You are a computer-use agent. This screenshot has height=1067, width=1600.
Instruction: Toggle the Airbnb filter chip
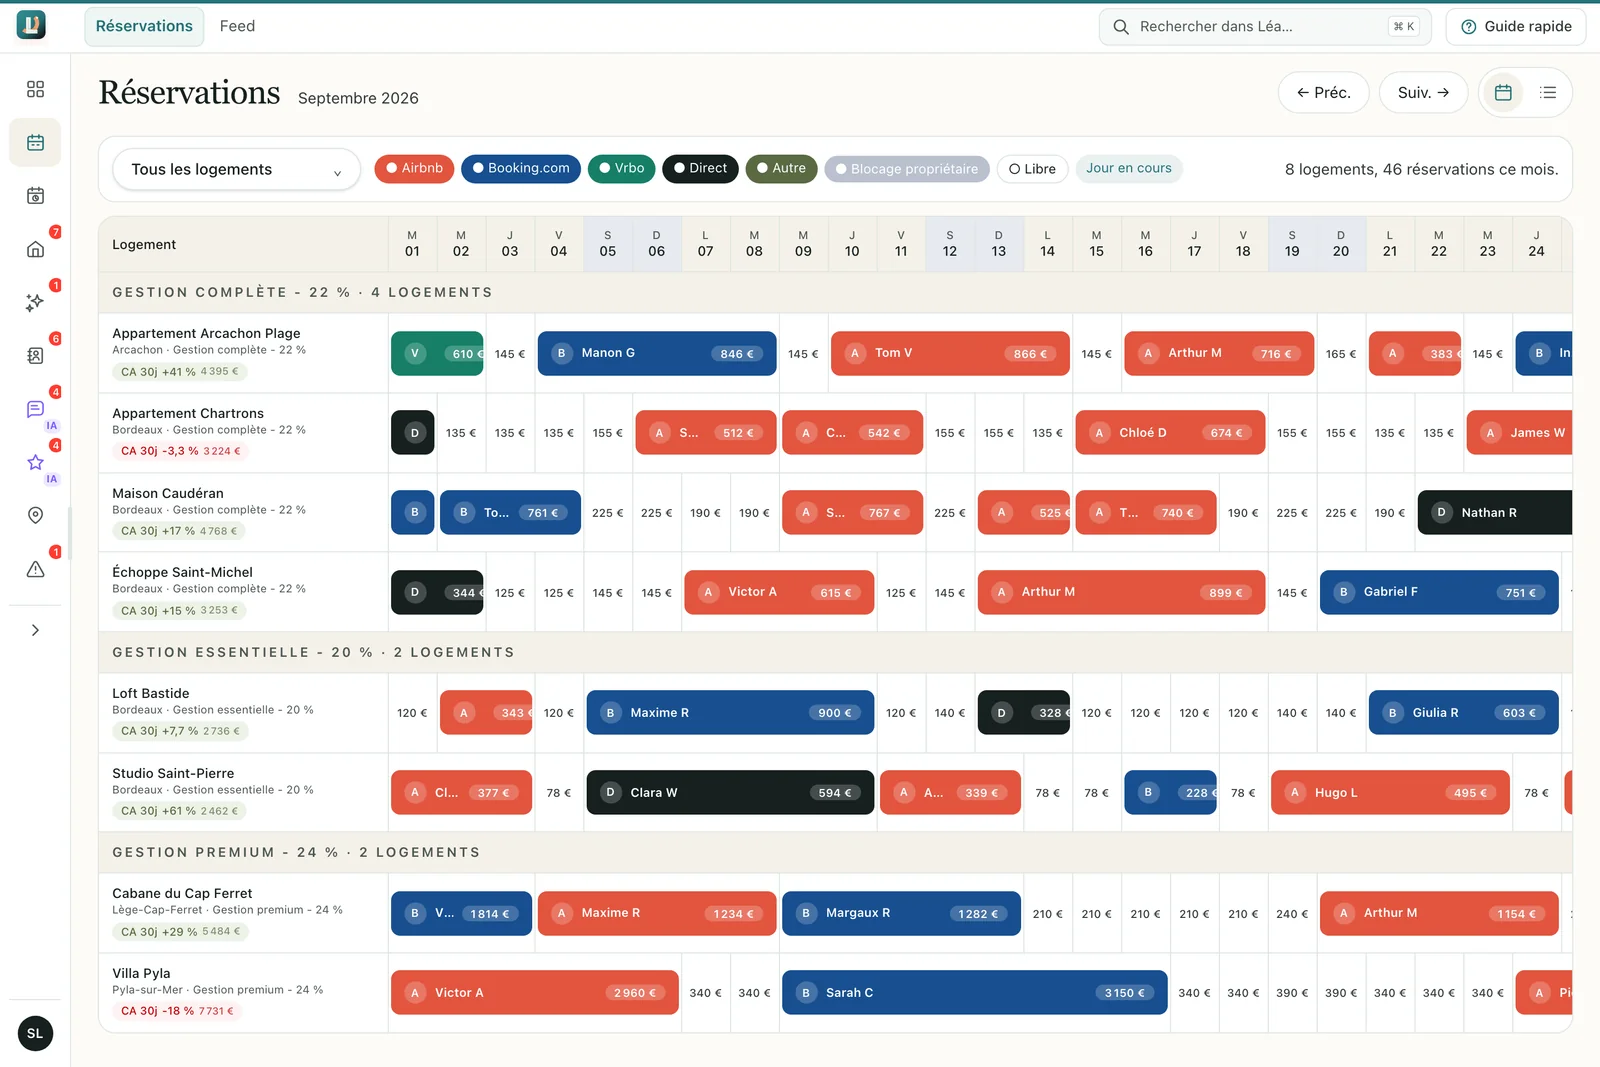pyautogui.click(x=415, y=168)
